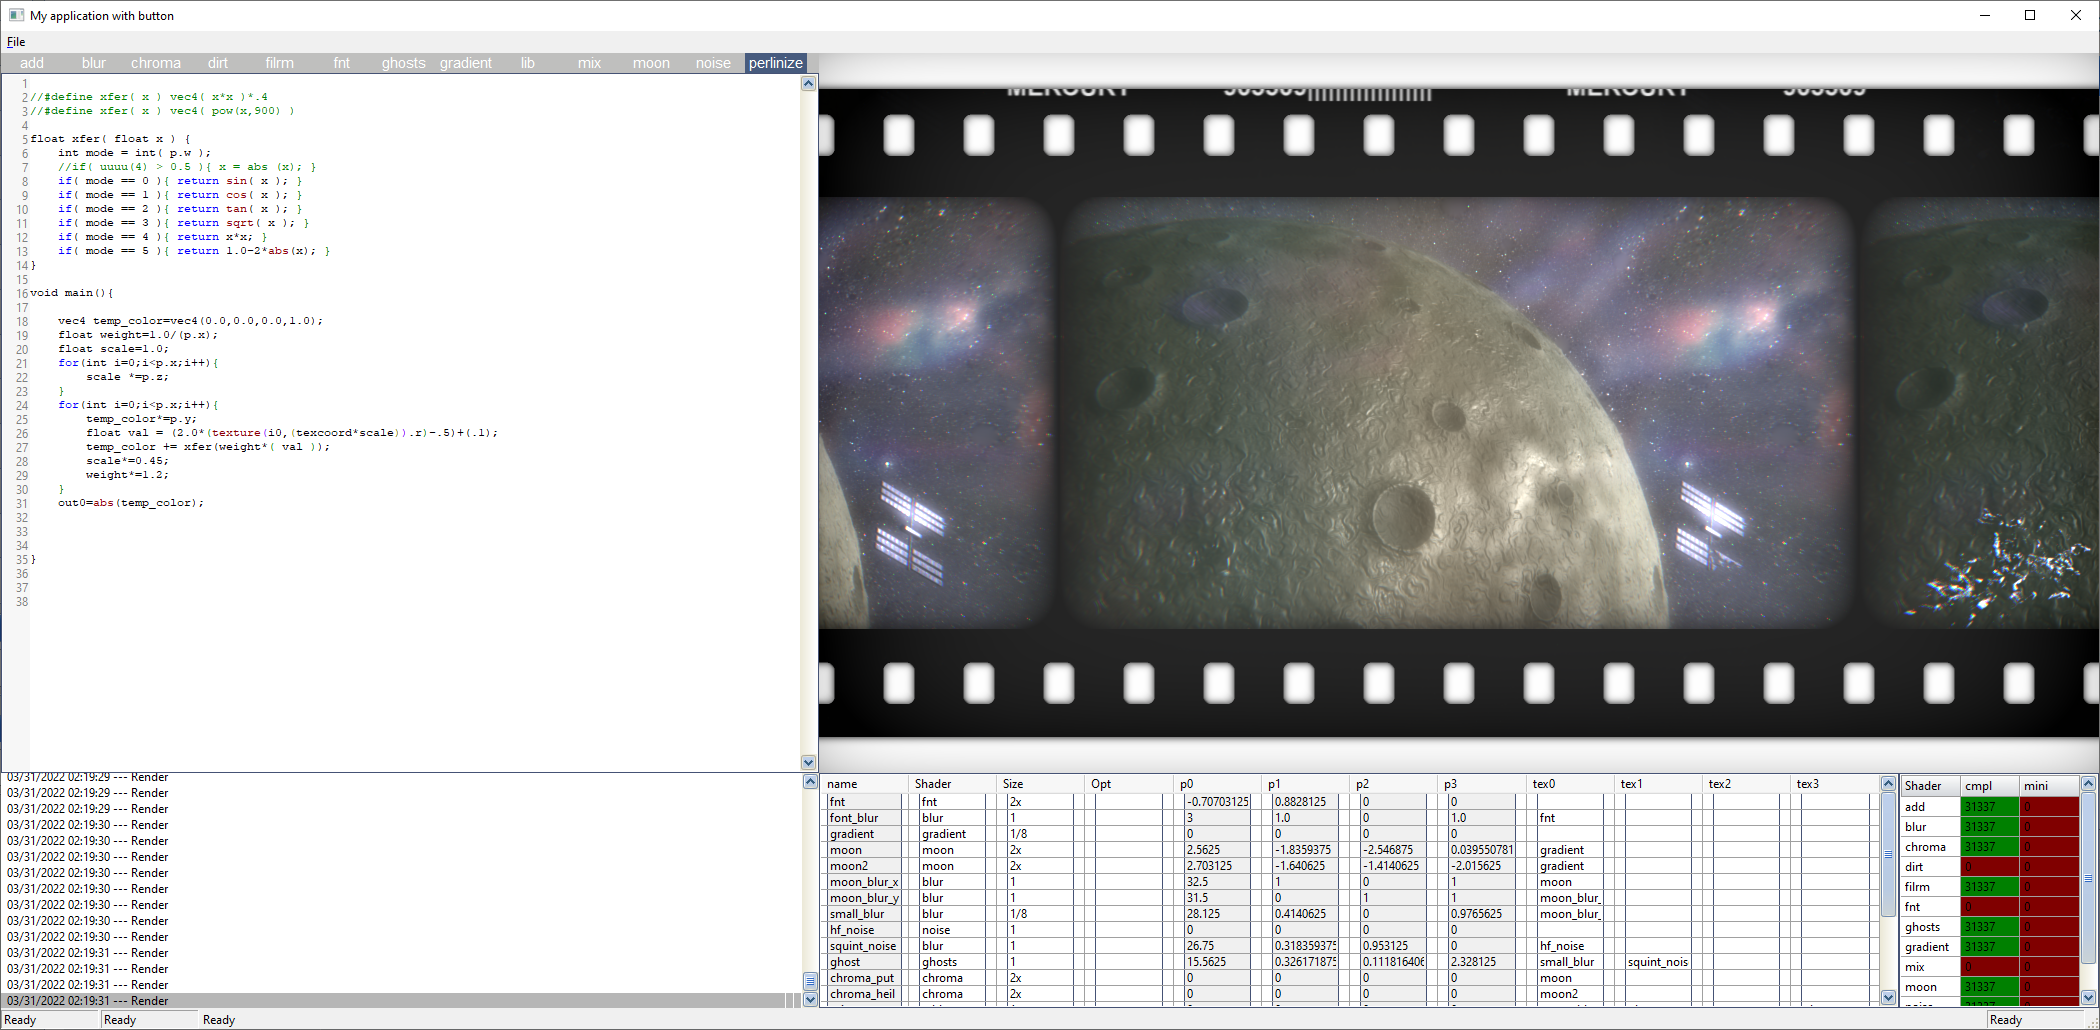2100x1030 pixels.
Task: Edit the p0 value of moon pass
Action: (1217, 850)
